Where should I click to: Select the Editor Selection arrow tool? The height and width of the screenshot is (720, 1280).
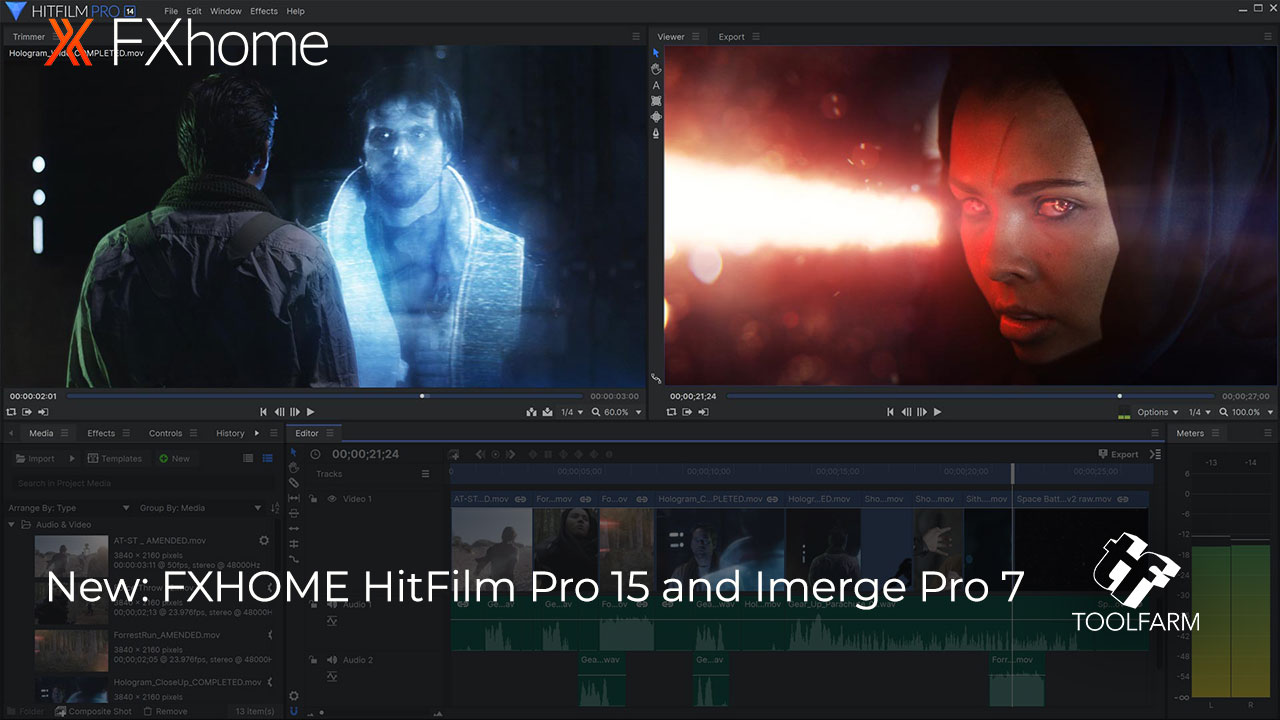click(x=294, y=453)
